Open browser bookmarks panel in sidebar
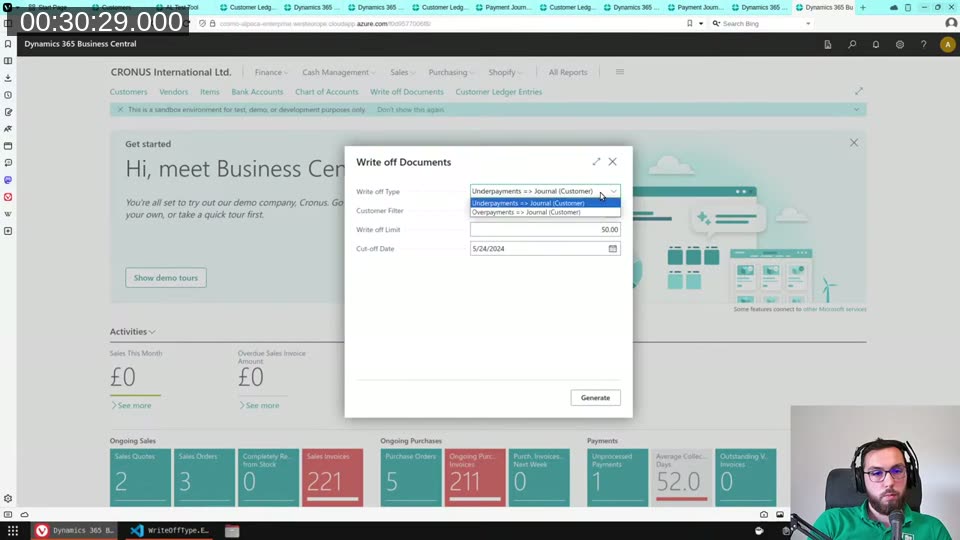 click(x=8, y=44)
